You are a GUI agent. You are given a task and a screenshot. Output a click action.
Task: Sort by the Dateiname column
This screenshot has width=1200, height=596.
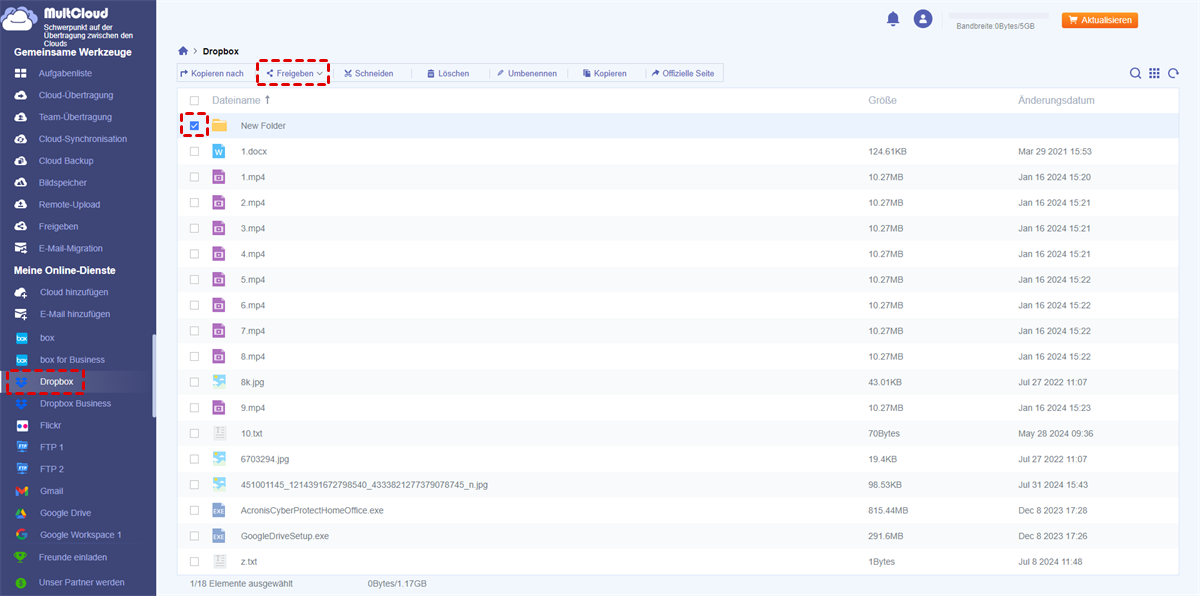(236, 100)
